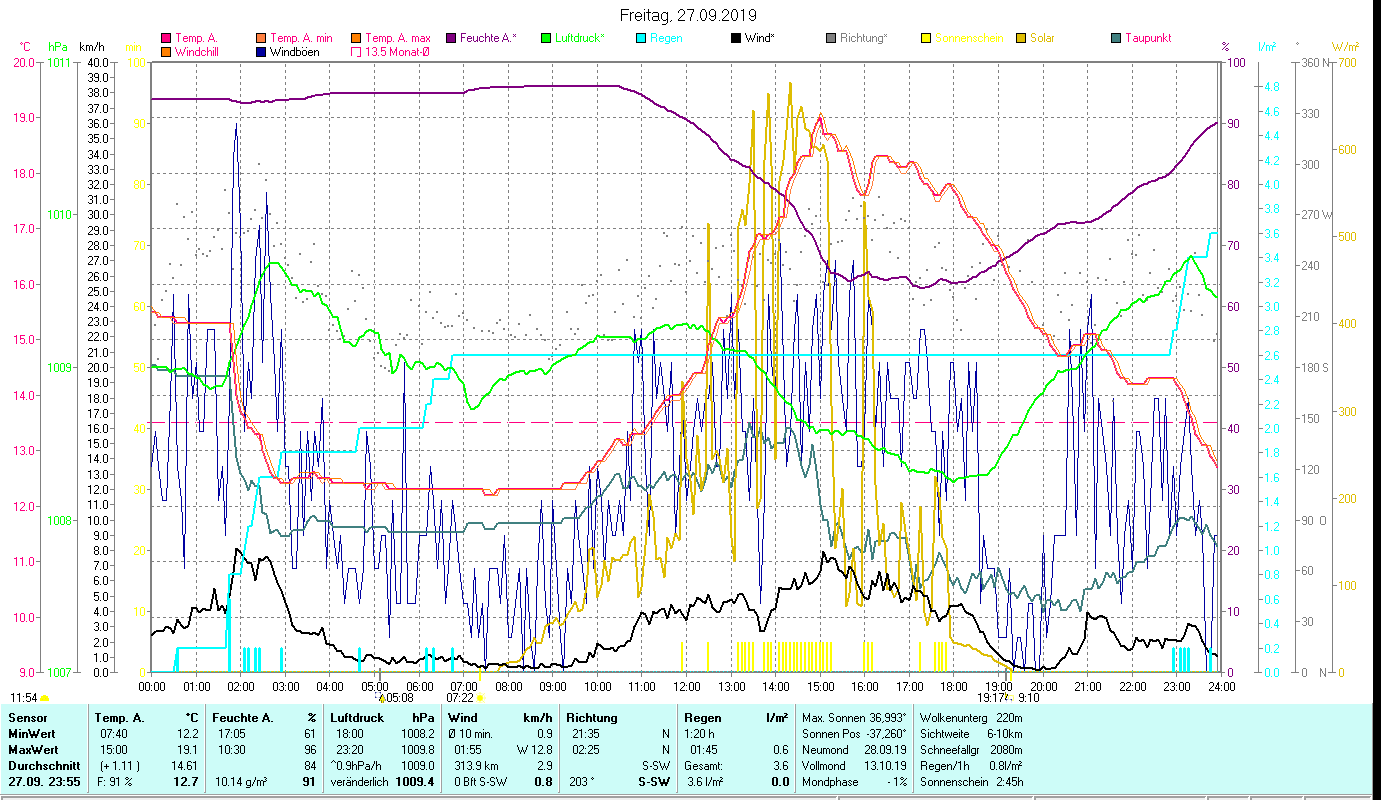Click the Vollmond 13.10.19 entry

click(855, 766)
